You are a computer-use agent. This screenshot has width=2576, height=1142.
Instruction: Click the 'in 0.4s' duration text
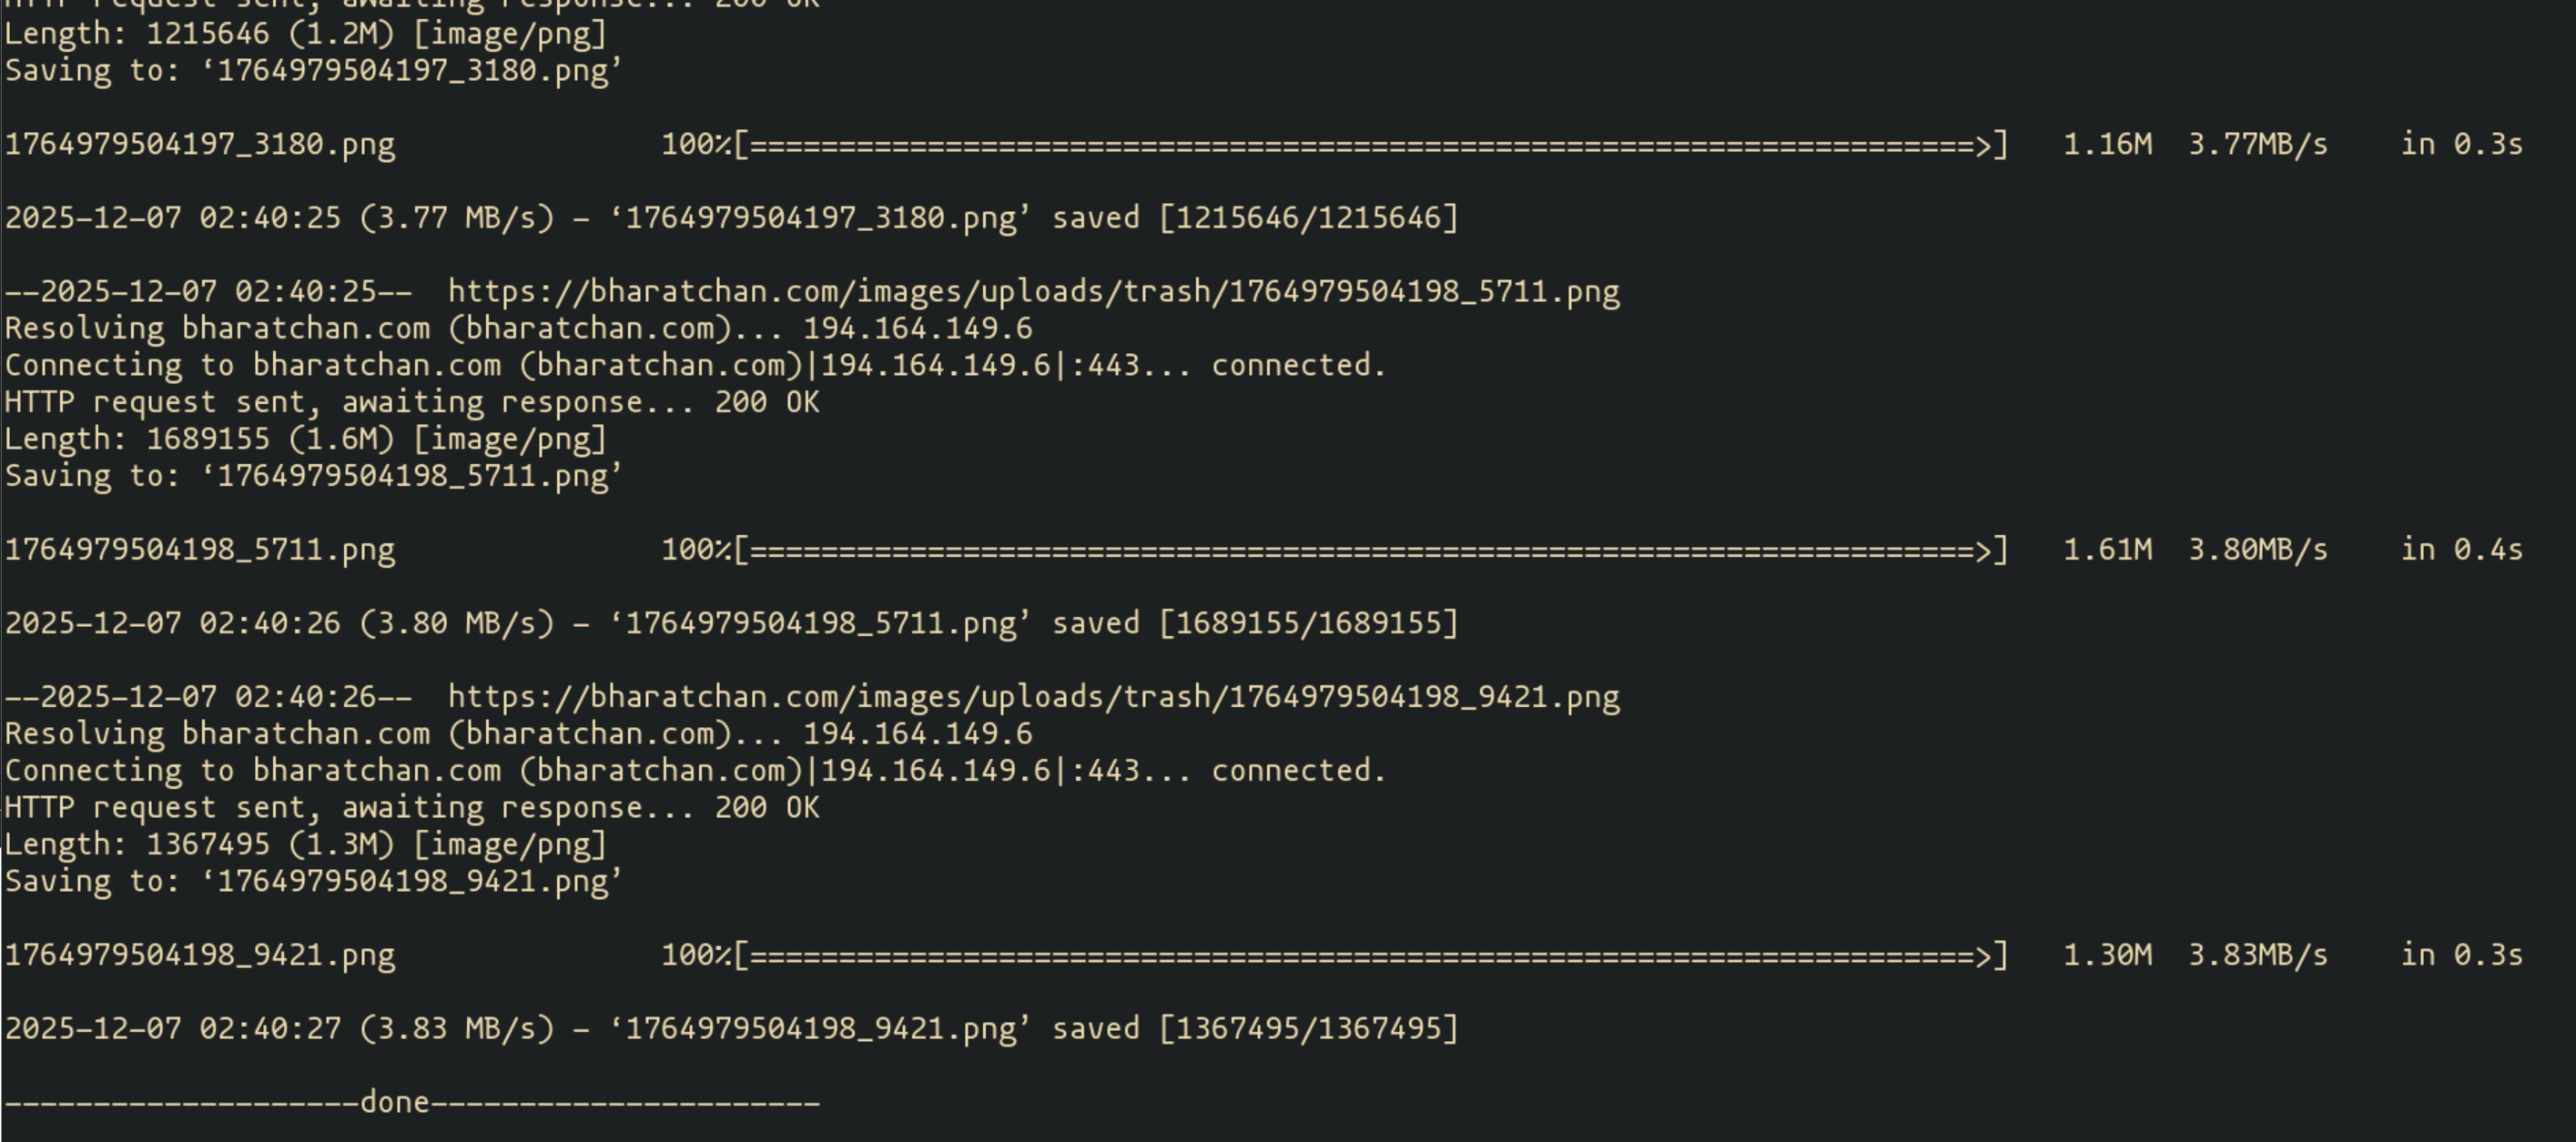2461,550
